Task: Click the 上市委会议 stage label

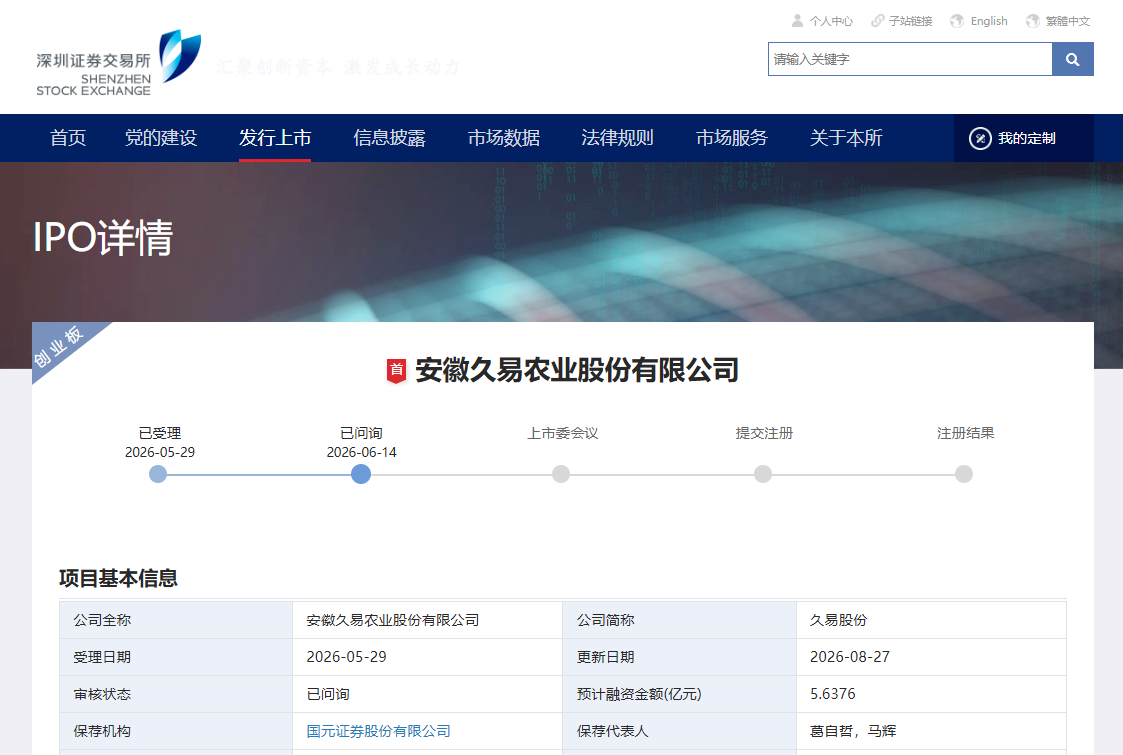Action: coord(563,433)
